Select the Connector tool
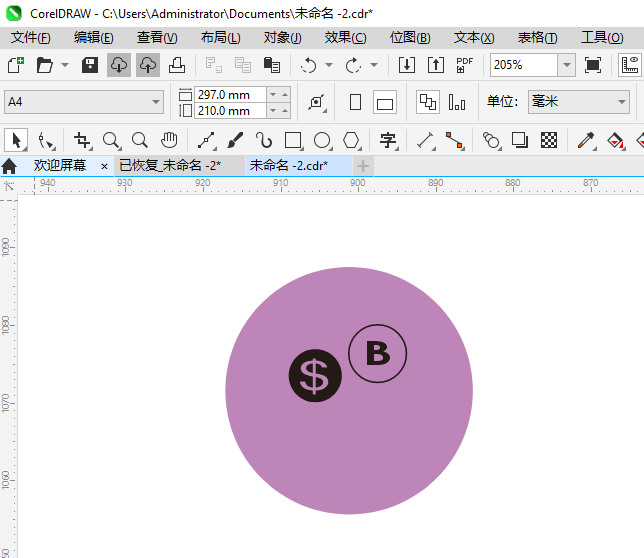Screen dimensions: 644x558 point(455,140)
